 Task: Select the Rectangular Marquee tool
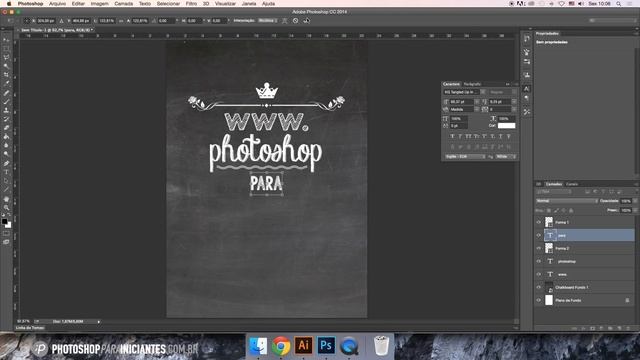click(6, 49)
